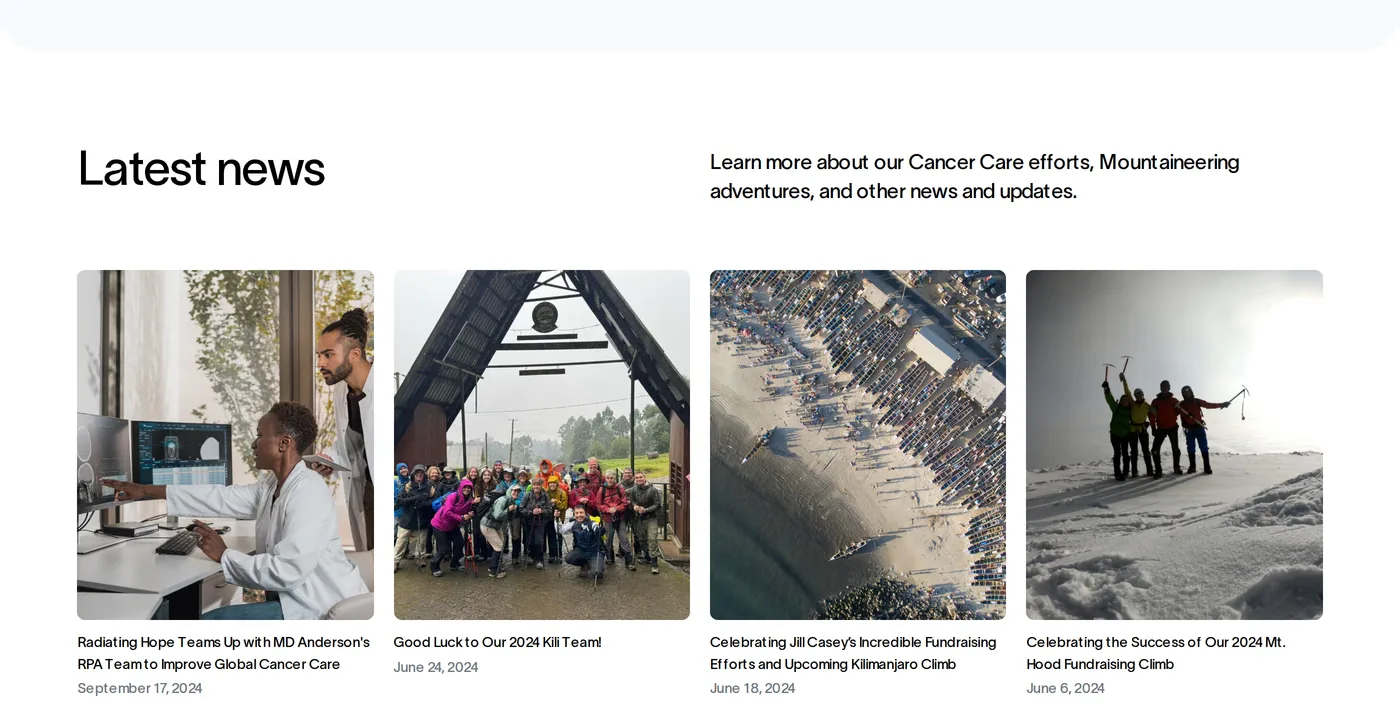This screenshot has width=1400, height=724.
Task: Open the Mt. Hood climbers summit photo
Action: (1174, 445)
